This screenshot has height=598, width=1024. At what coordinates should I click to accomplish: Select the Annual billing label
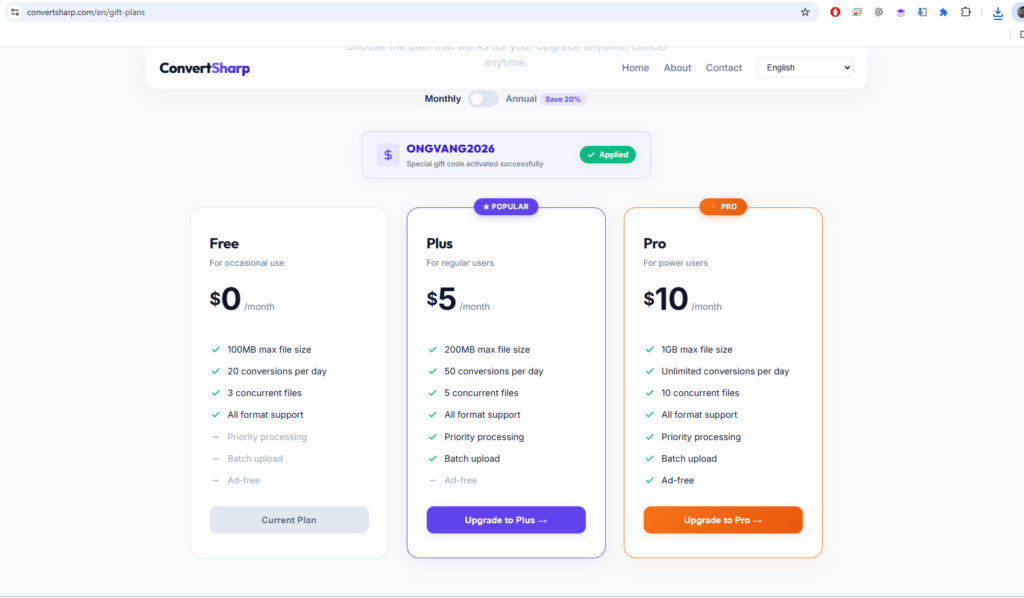tap(520, 99)
